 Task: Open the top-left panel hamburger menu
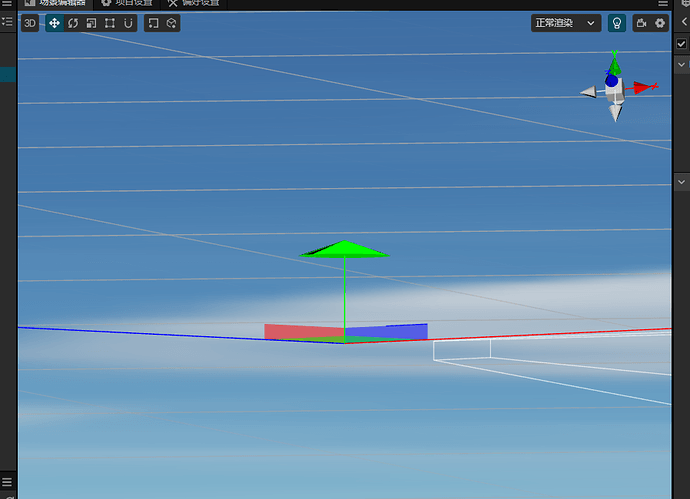pos(7,3)
